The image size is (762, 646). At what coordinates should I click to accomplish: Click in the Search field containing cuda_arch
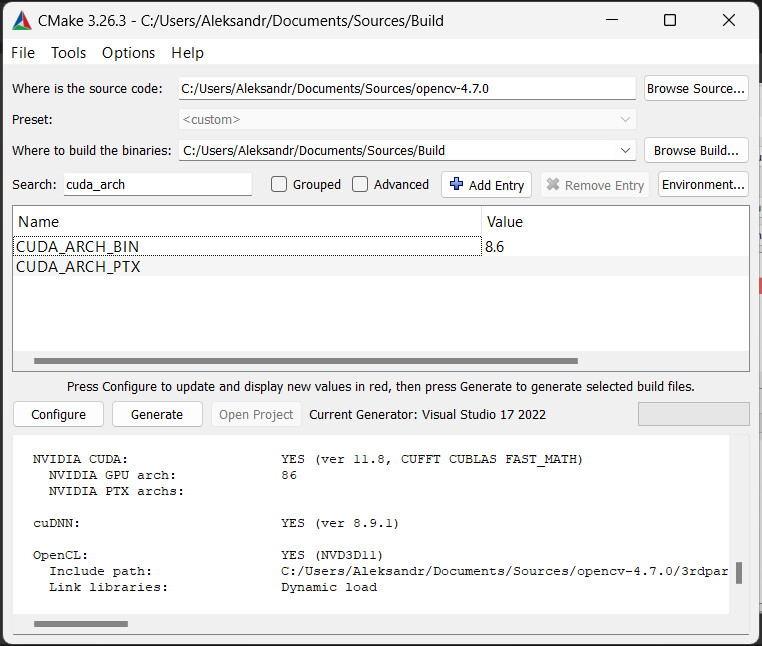tap(157, 185)
